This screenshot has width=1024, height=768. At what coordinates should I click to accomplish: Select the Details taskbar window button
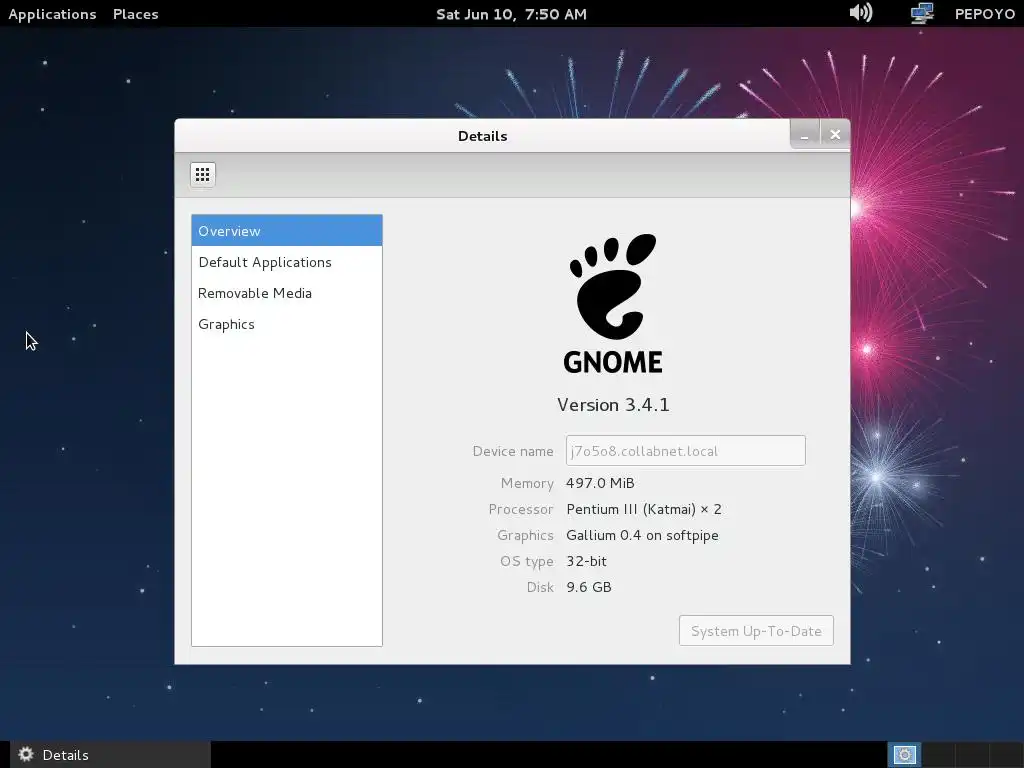pos(110,755)
